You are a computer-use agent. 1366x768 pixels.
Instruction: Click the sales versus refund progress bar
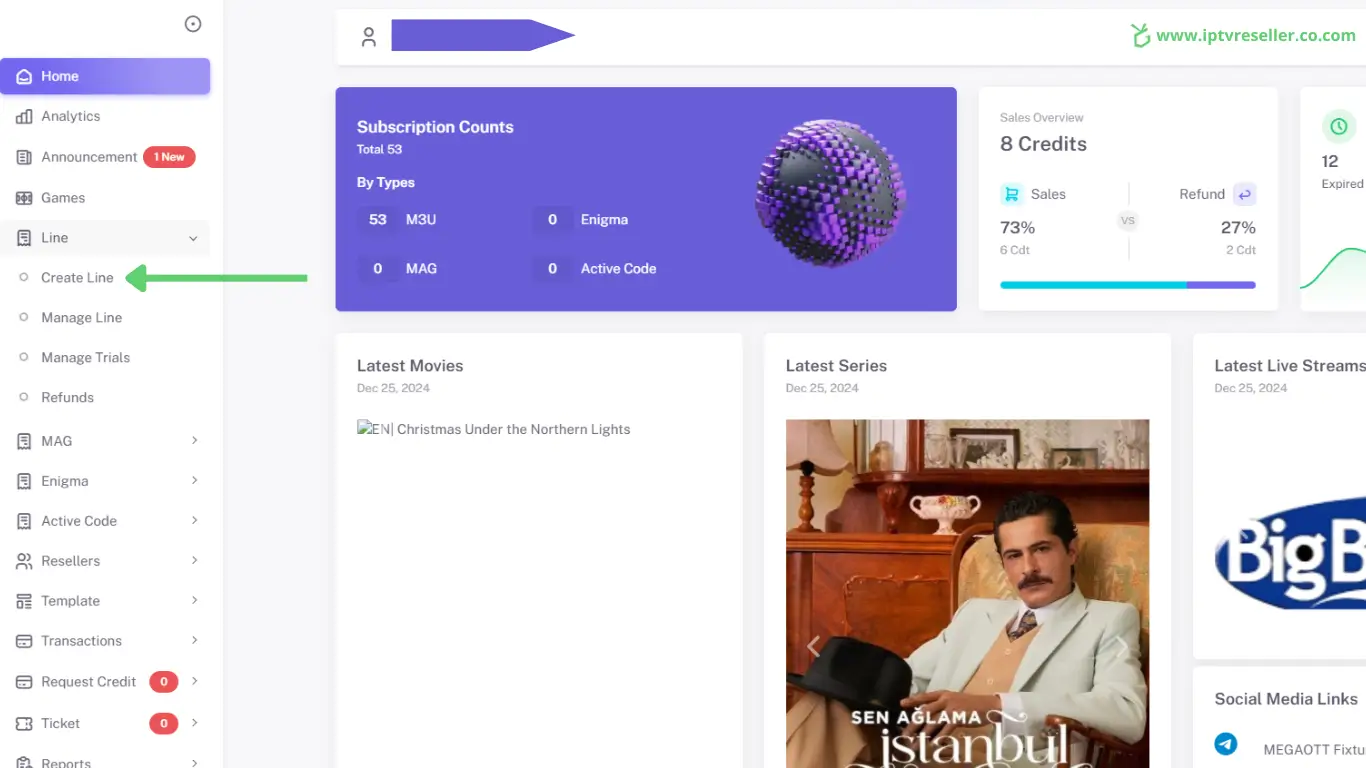(x=1127, y=285)
